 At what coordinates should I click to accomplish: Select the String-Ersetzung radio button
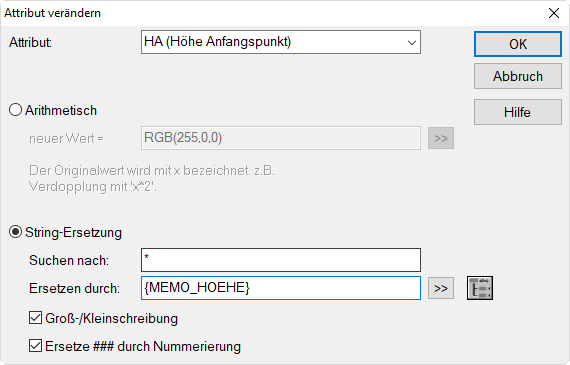(15, 232)
